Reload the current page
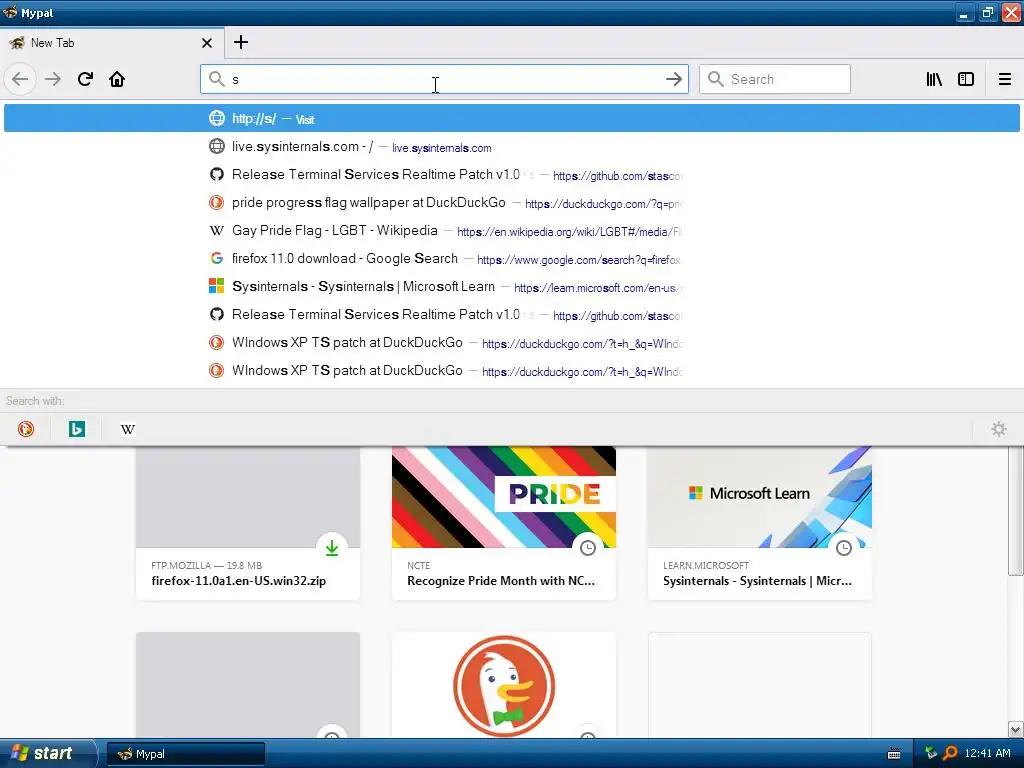This screenshot has height=768, width=1024. [x=85, y=79]
